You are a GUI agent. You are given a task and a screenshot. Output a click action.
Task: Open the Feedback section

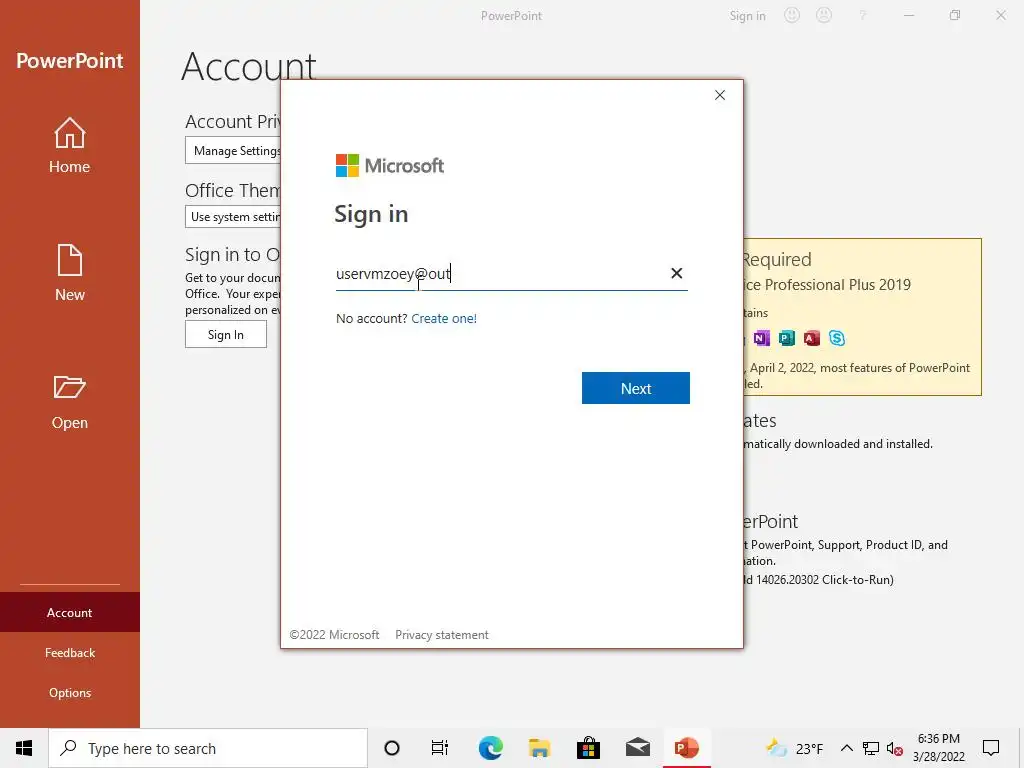pyautogui.click(x=69, y=652)
